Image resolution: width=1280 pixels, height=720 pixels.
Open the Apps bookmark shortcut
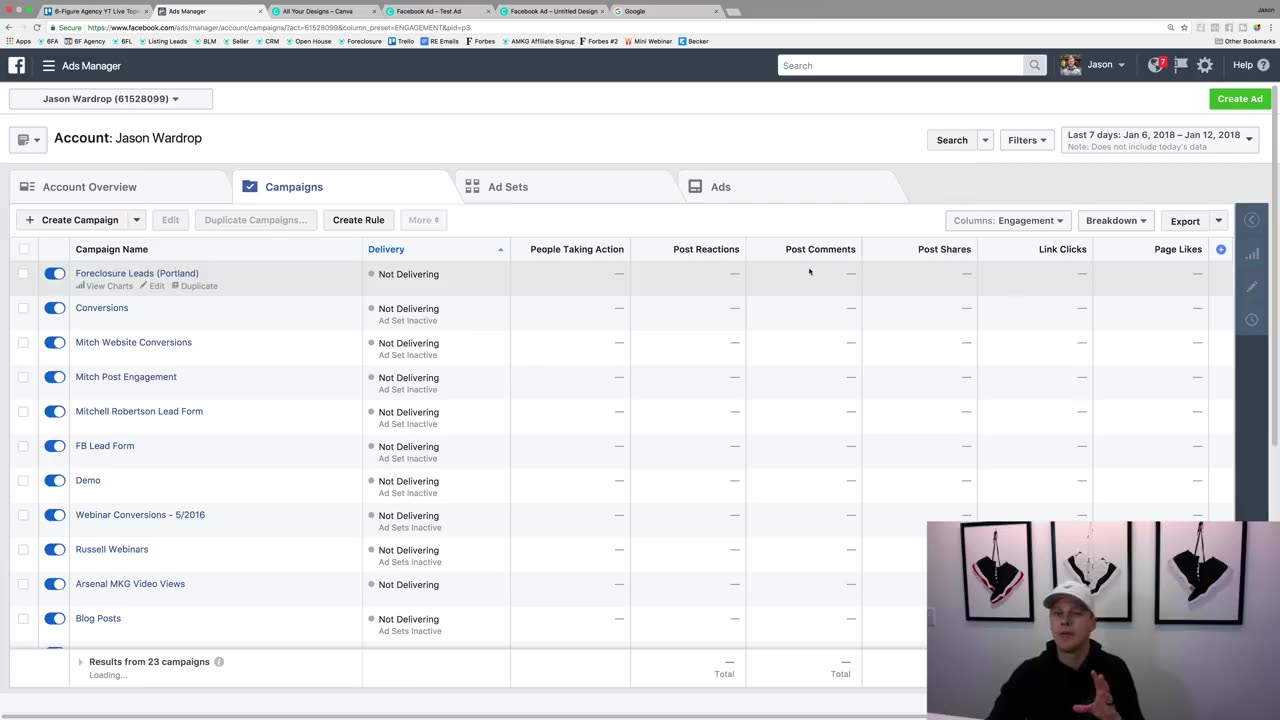[18, 41]
